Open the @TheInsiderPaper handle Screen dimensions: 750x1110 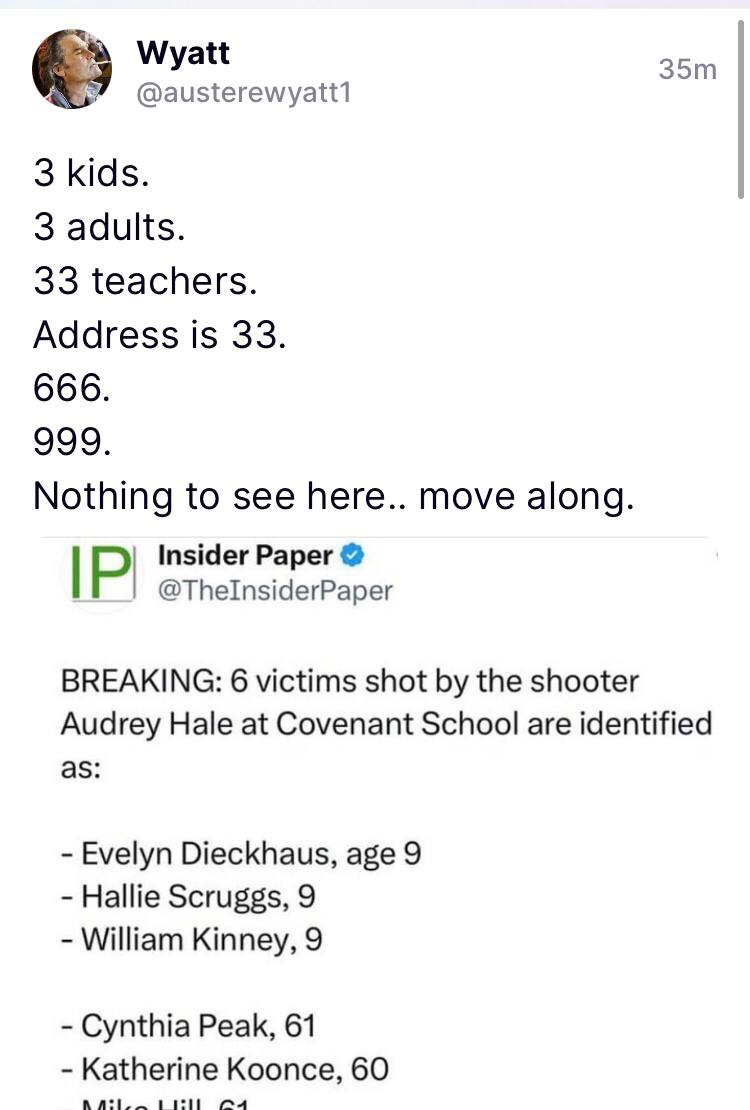[275, 591]
